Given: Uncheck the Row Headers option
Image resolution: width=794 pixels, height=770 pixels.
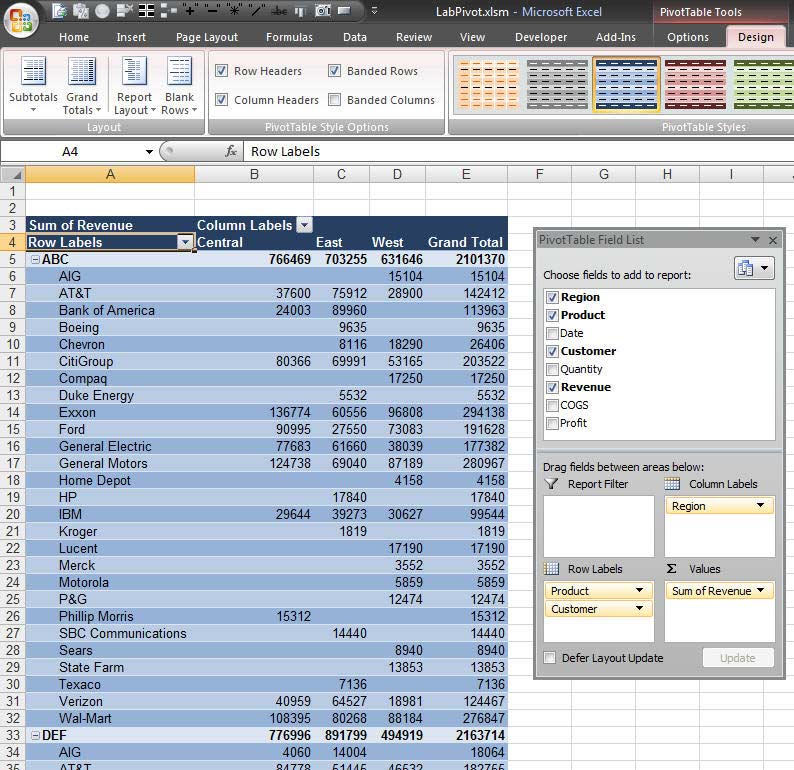Looking at the screenshot, I should 222,71.
